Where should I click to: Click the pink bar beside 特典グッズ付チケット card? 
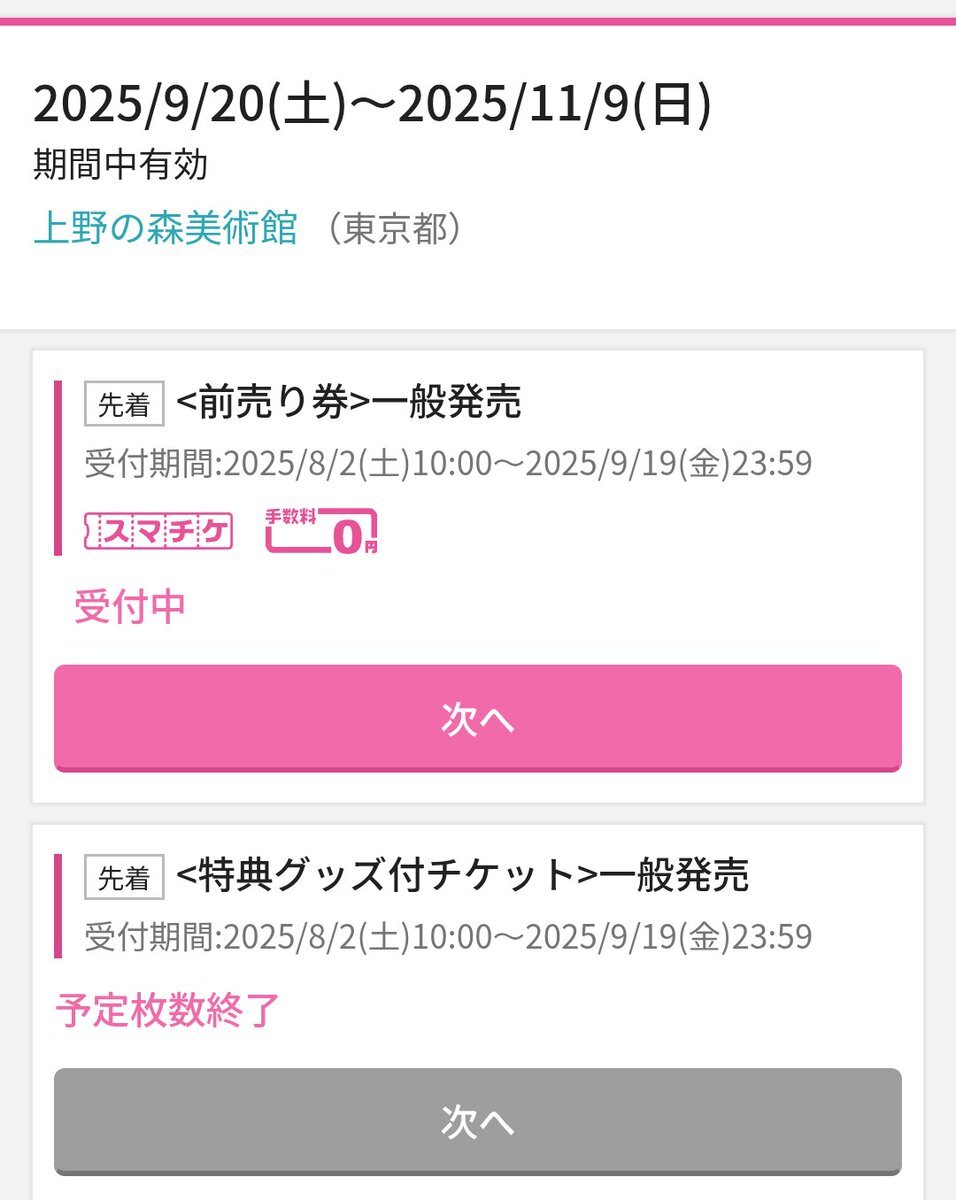pos(58,905)
